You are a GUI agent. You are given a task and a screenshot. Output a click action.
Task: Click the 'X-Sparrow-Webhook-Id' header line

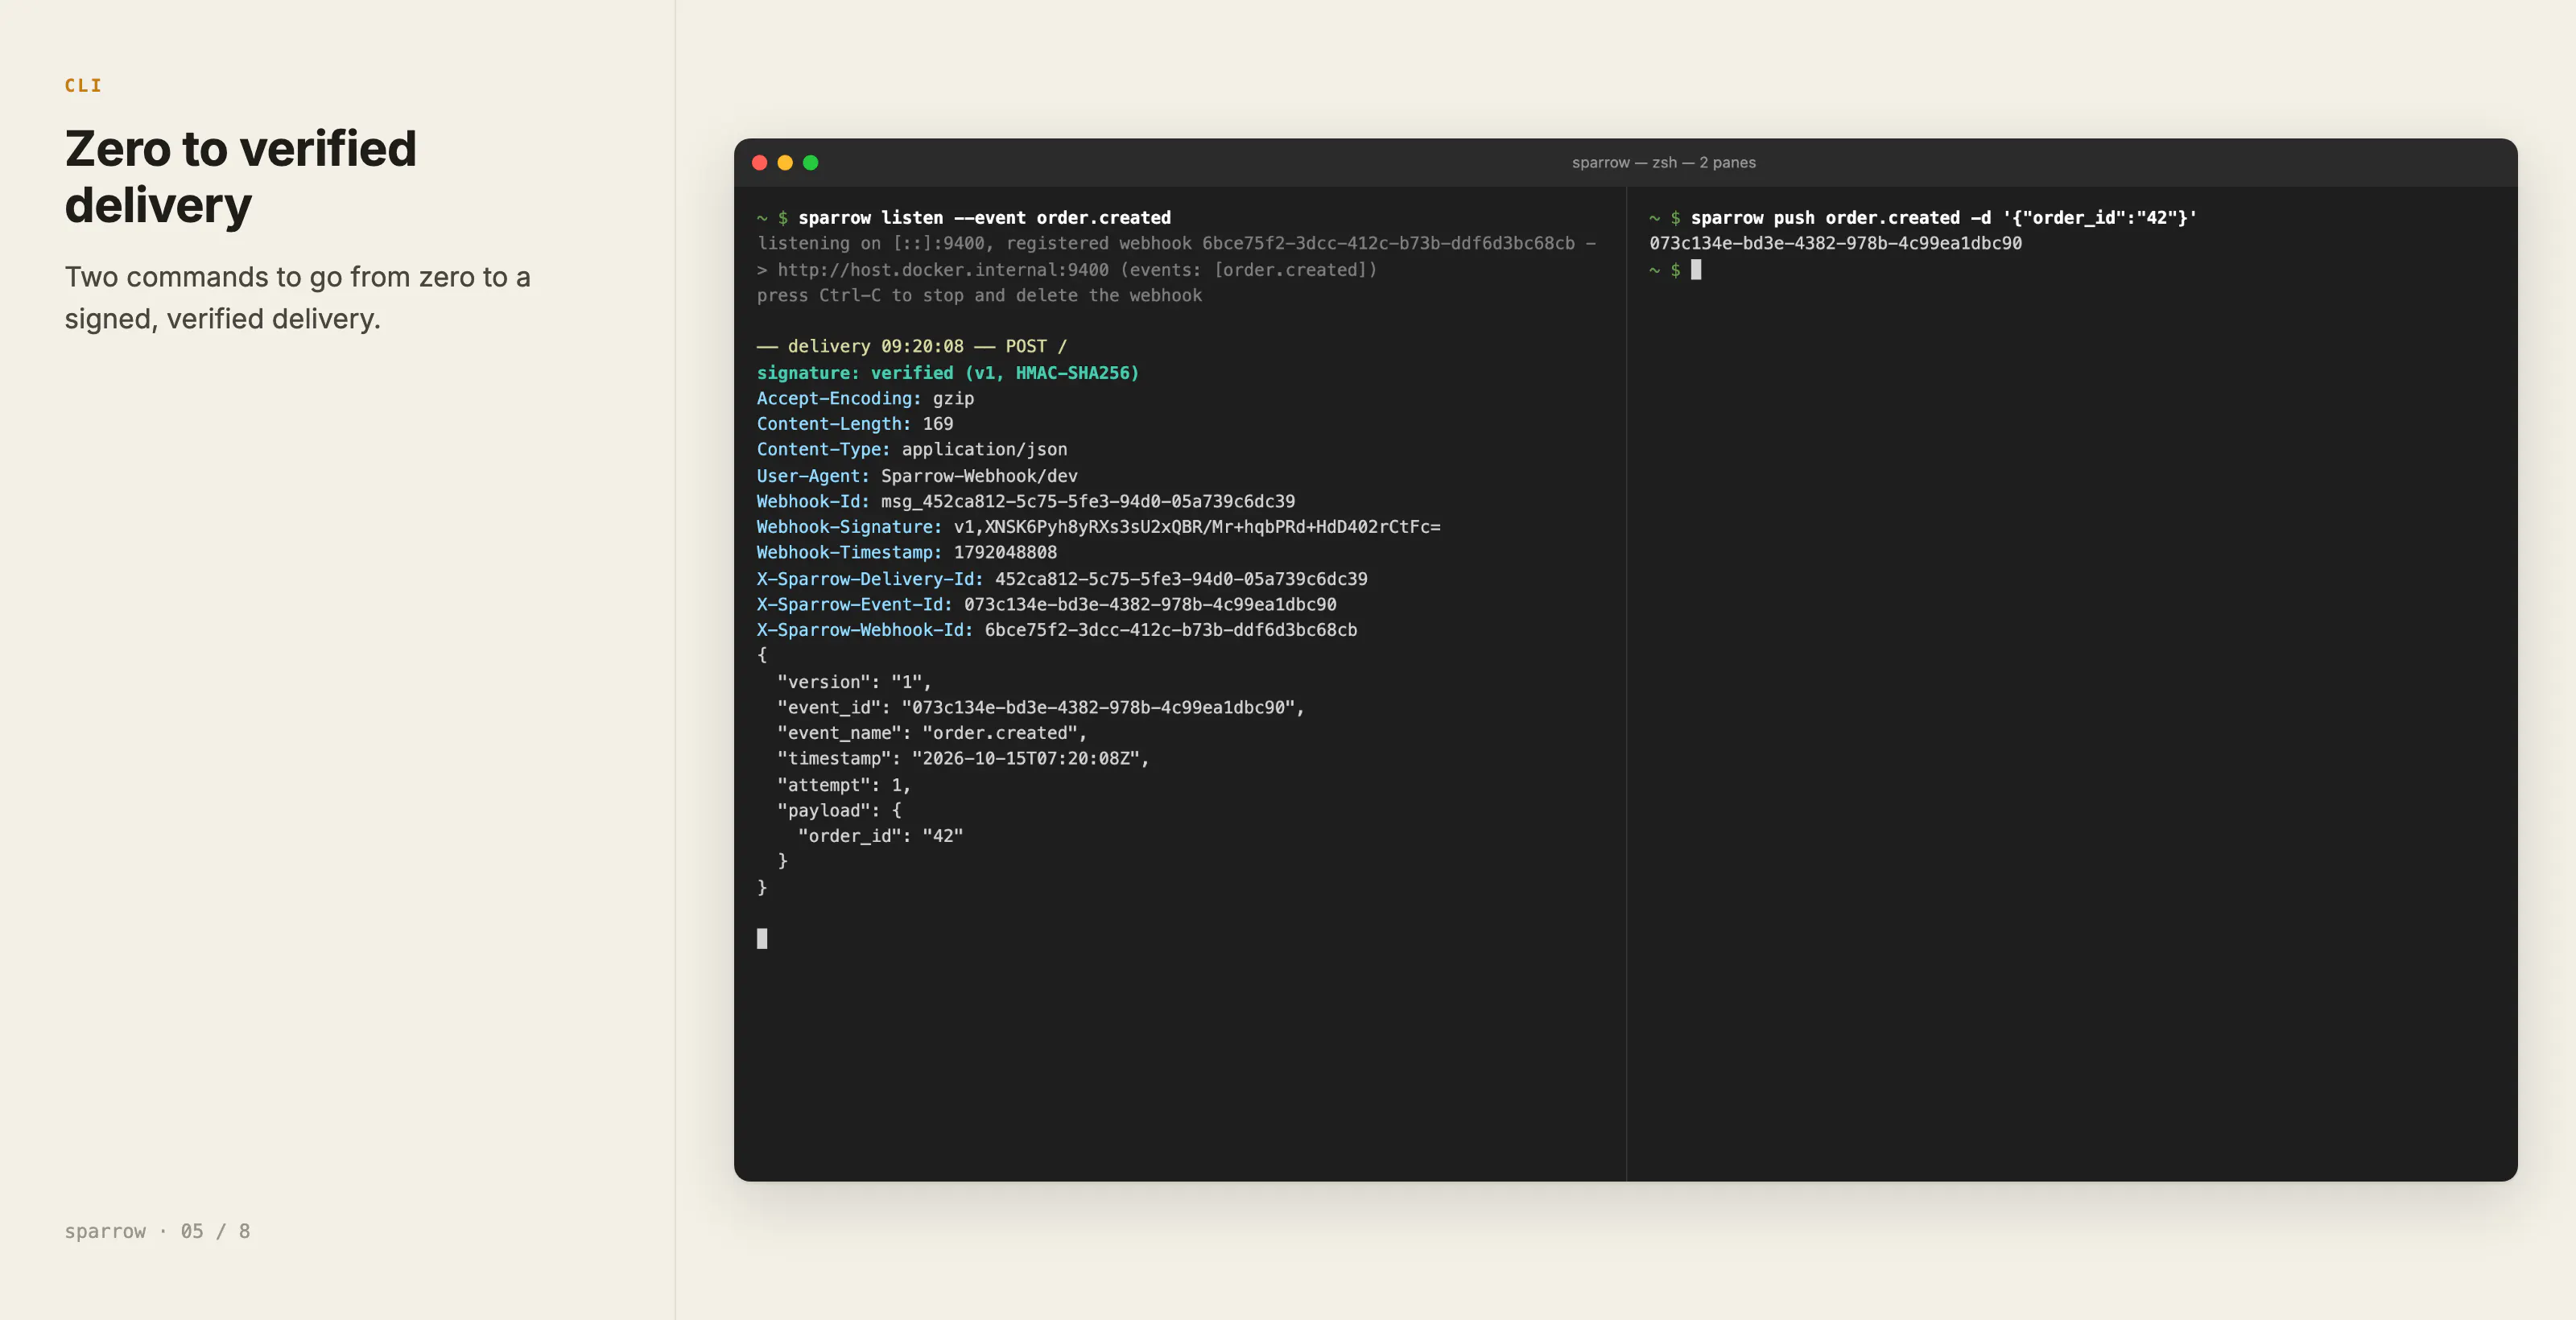click(x=1057, y=630)
